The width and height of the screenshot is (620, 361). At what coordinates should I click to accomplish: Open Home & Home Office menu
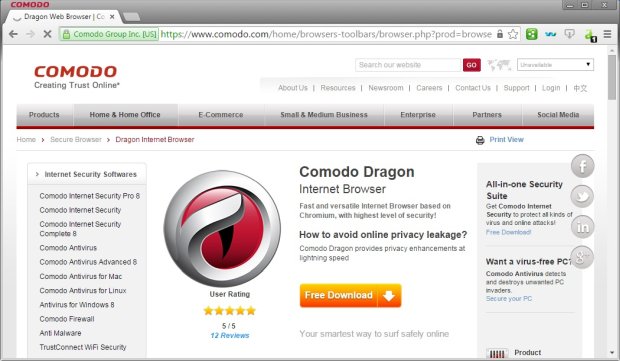tap(125, 115)
